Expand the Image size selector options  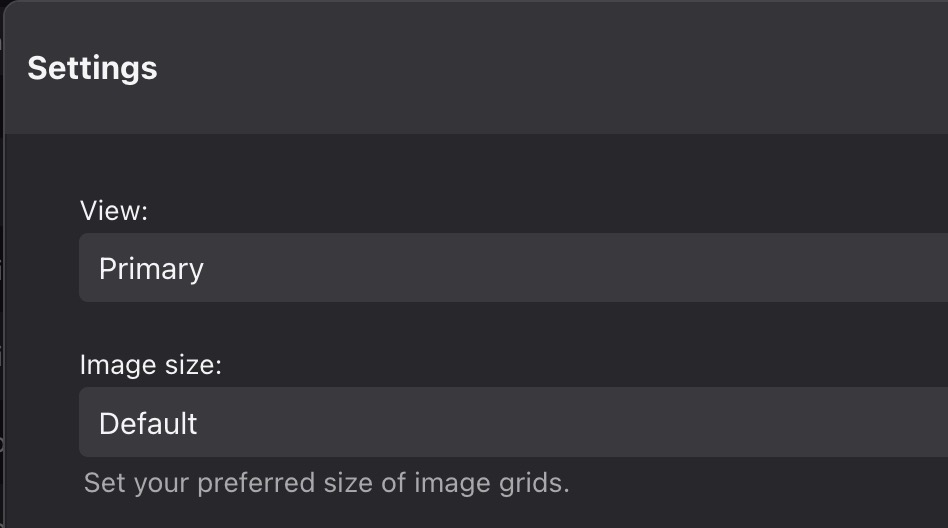pyautogui.click(x=513, y=422)
